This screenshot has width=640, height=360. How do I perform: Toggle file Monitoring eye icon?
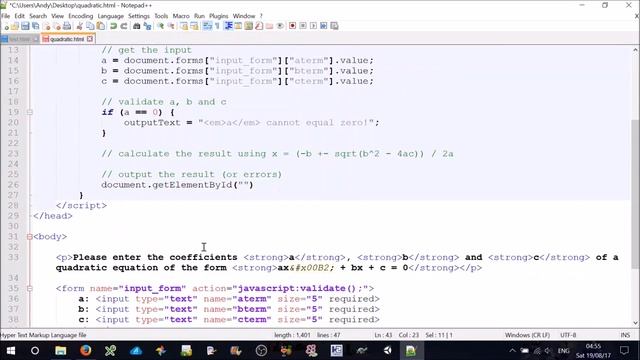pos(280,26)
